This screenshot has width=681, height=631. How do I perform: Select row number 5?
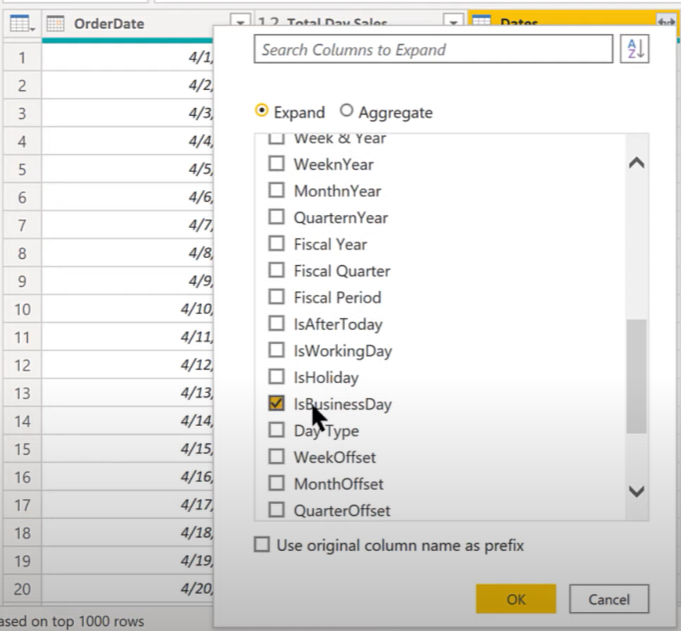tap(22, 169)
